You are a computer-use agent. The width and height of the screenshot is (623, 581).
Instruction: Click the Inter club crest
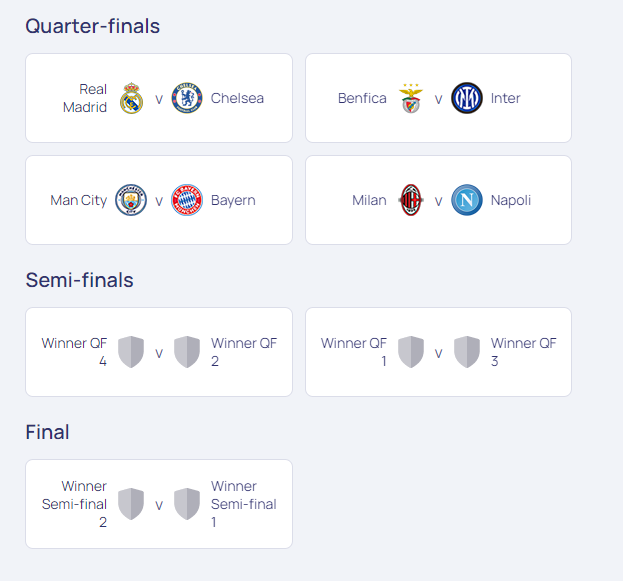(467, 98)
